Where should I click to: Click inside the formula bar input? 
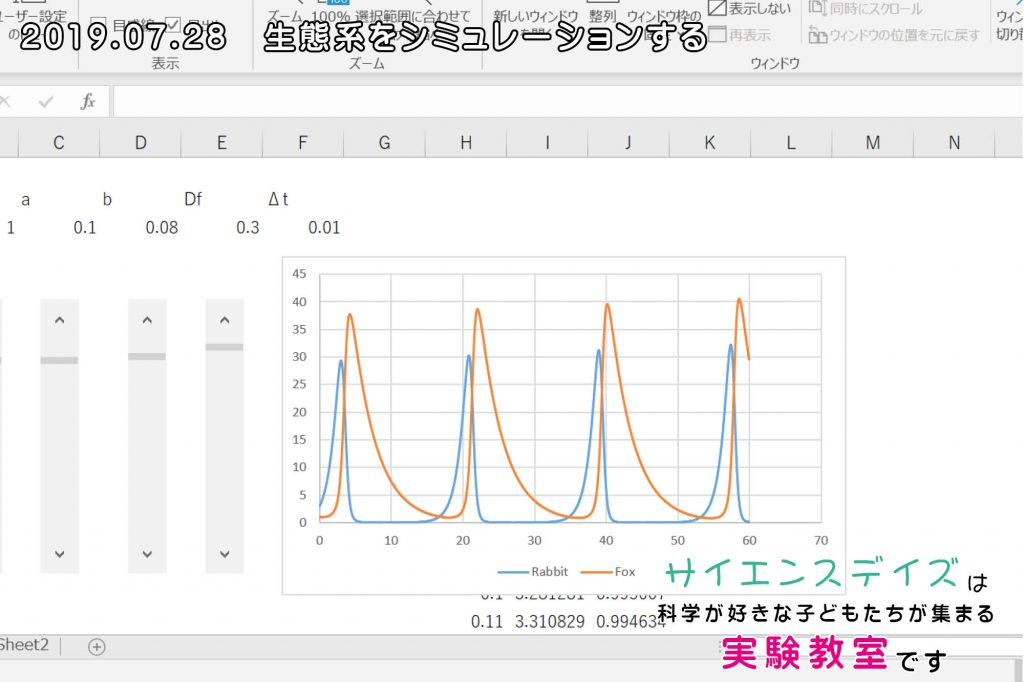(x=568, y=102)
